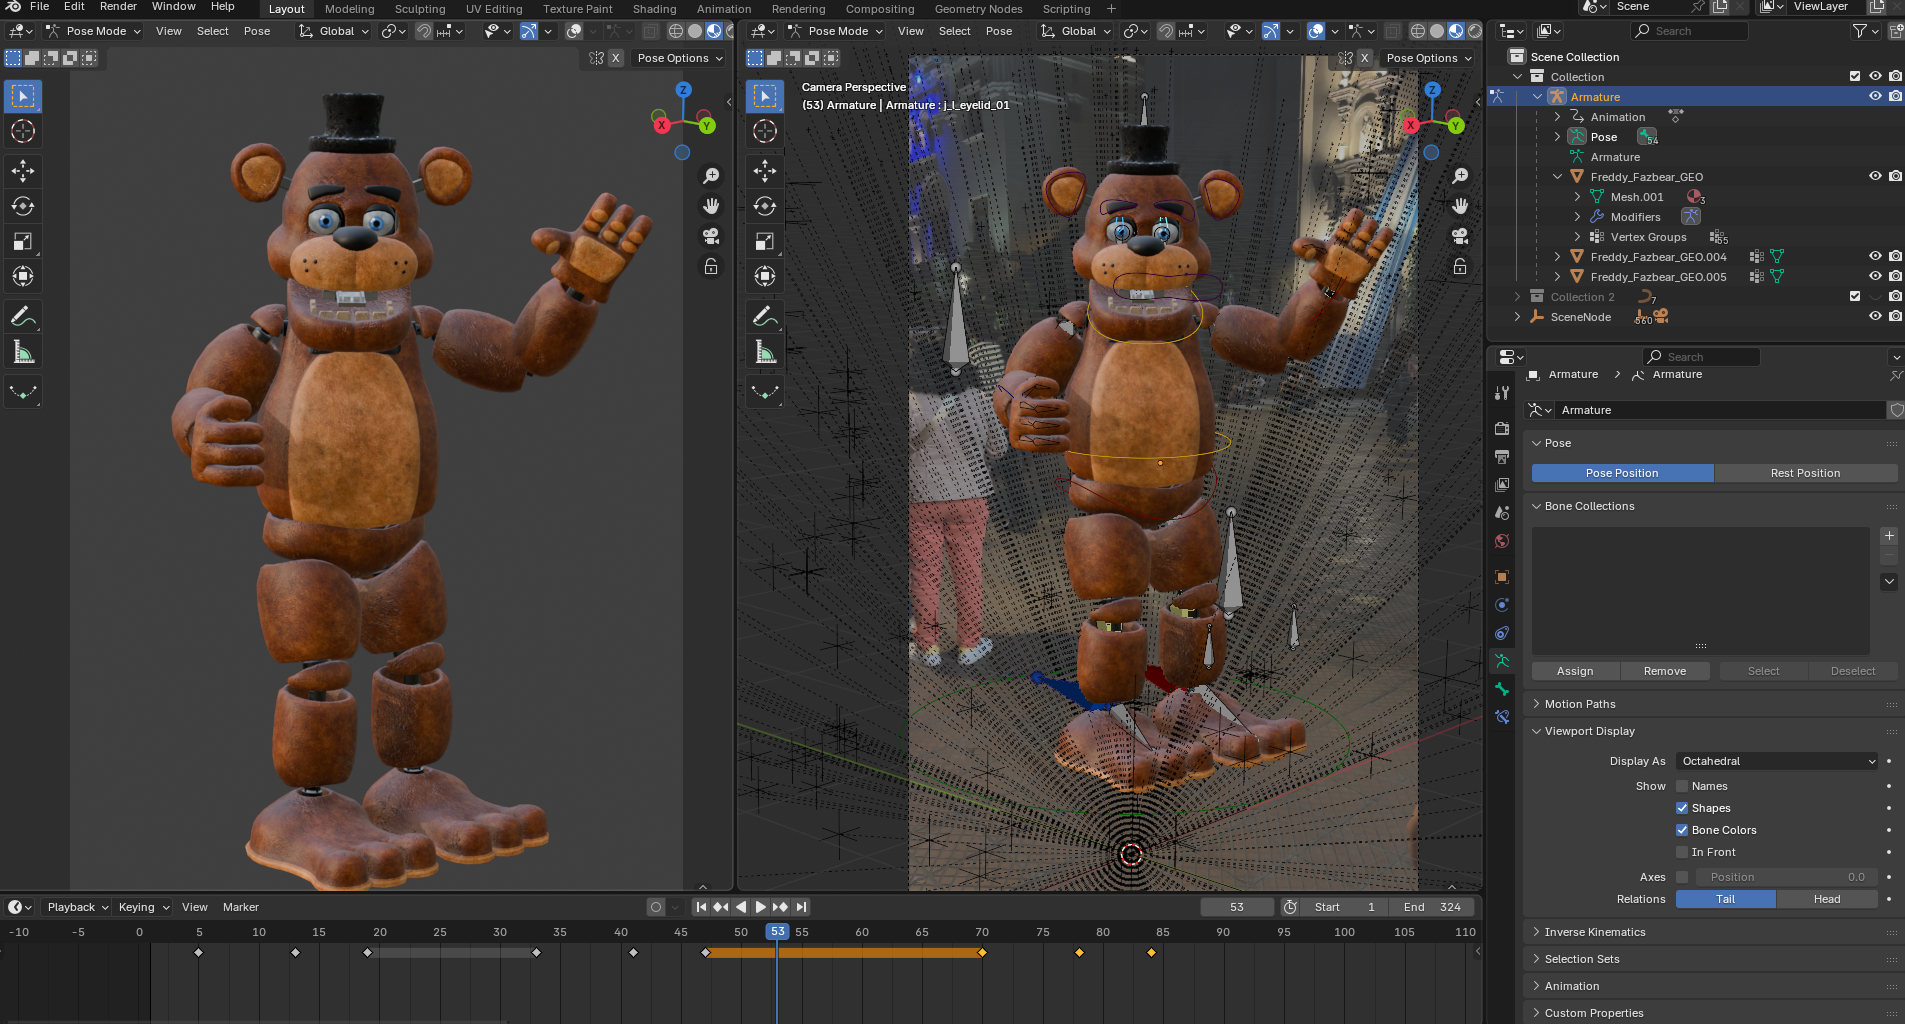Open the File menu

click(40, 7)
